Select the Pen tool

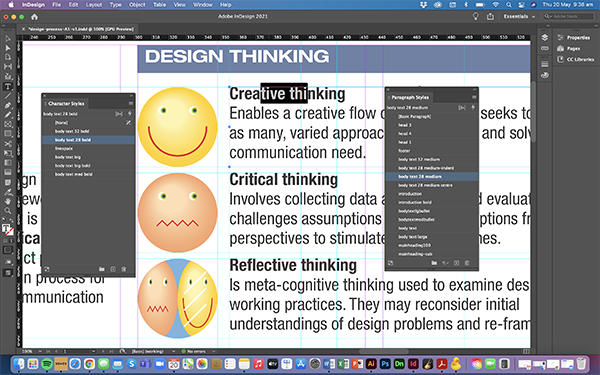click(x=8, y=106)
